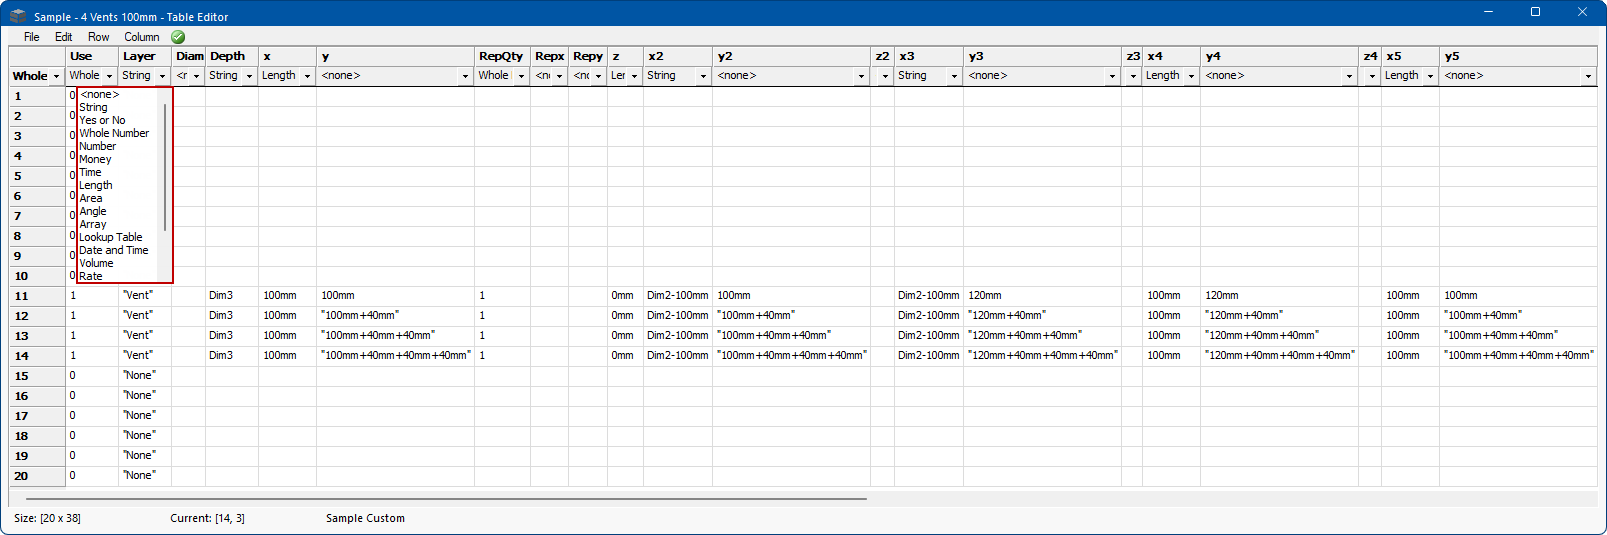Select the "Vent" cell in row 14

click(139, 355)
